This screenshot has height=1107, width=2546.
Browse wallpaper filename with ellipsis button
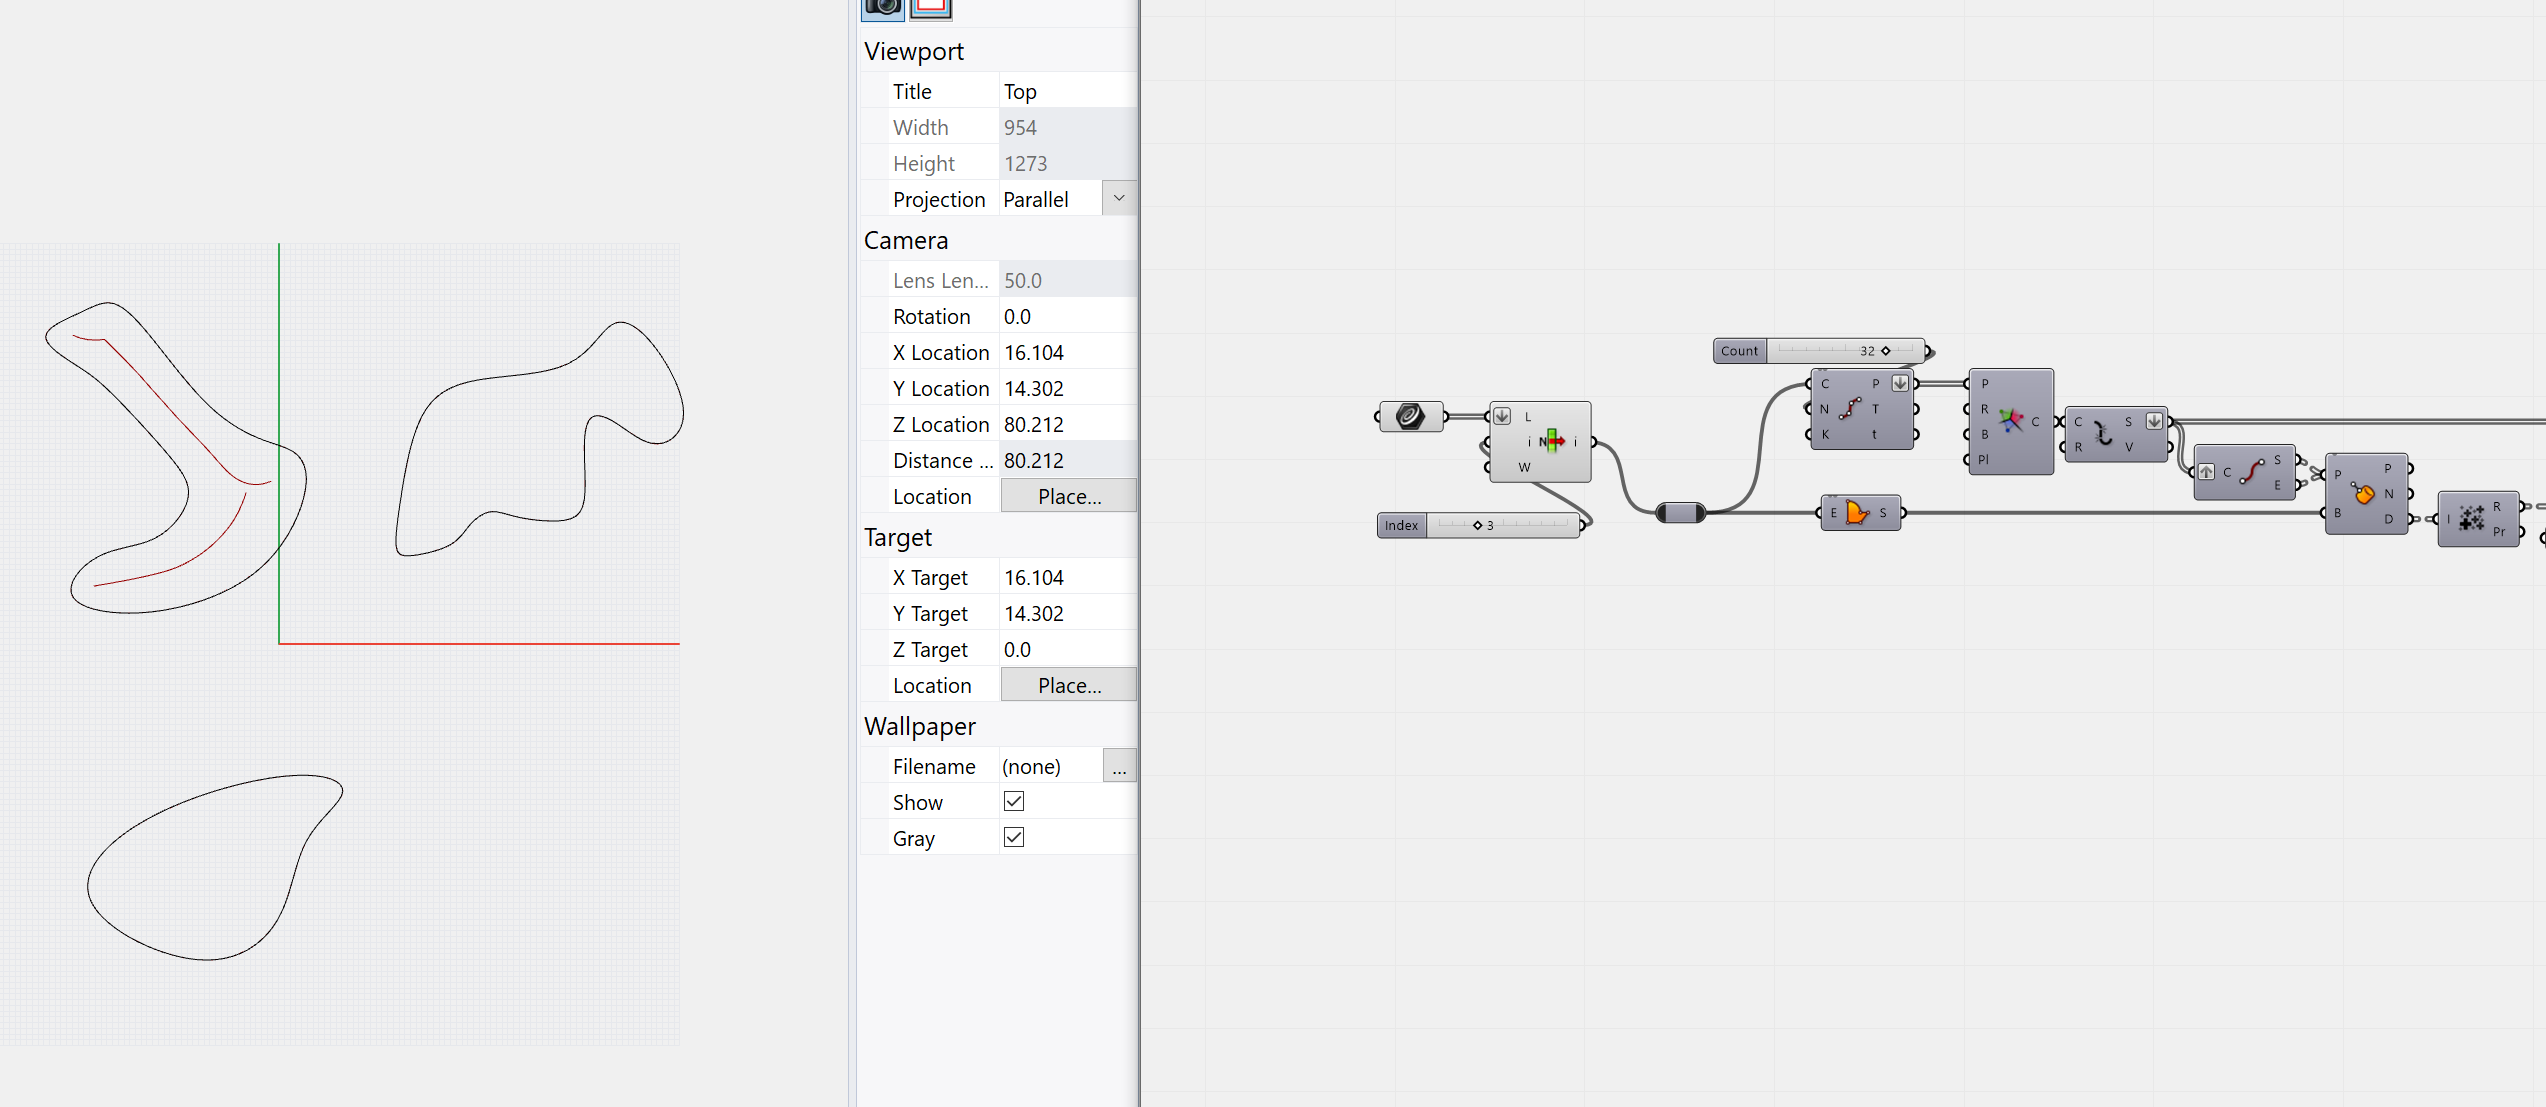coord(1119,766)
